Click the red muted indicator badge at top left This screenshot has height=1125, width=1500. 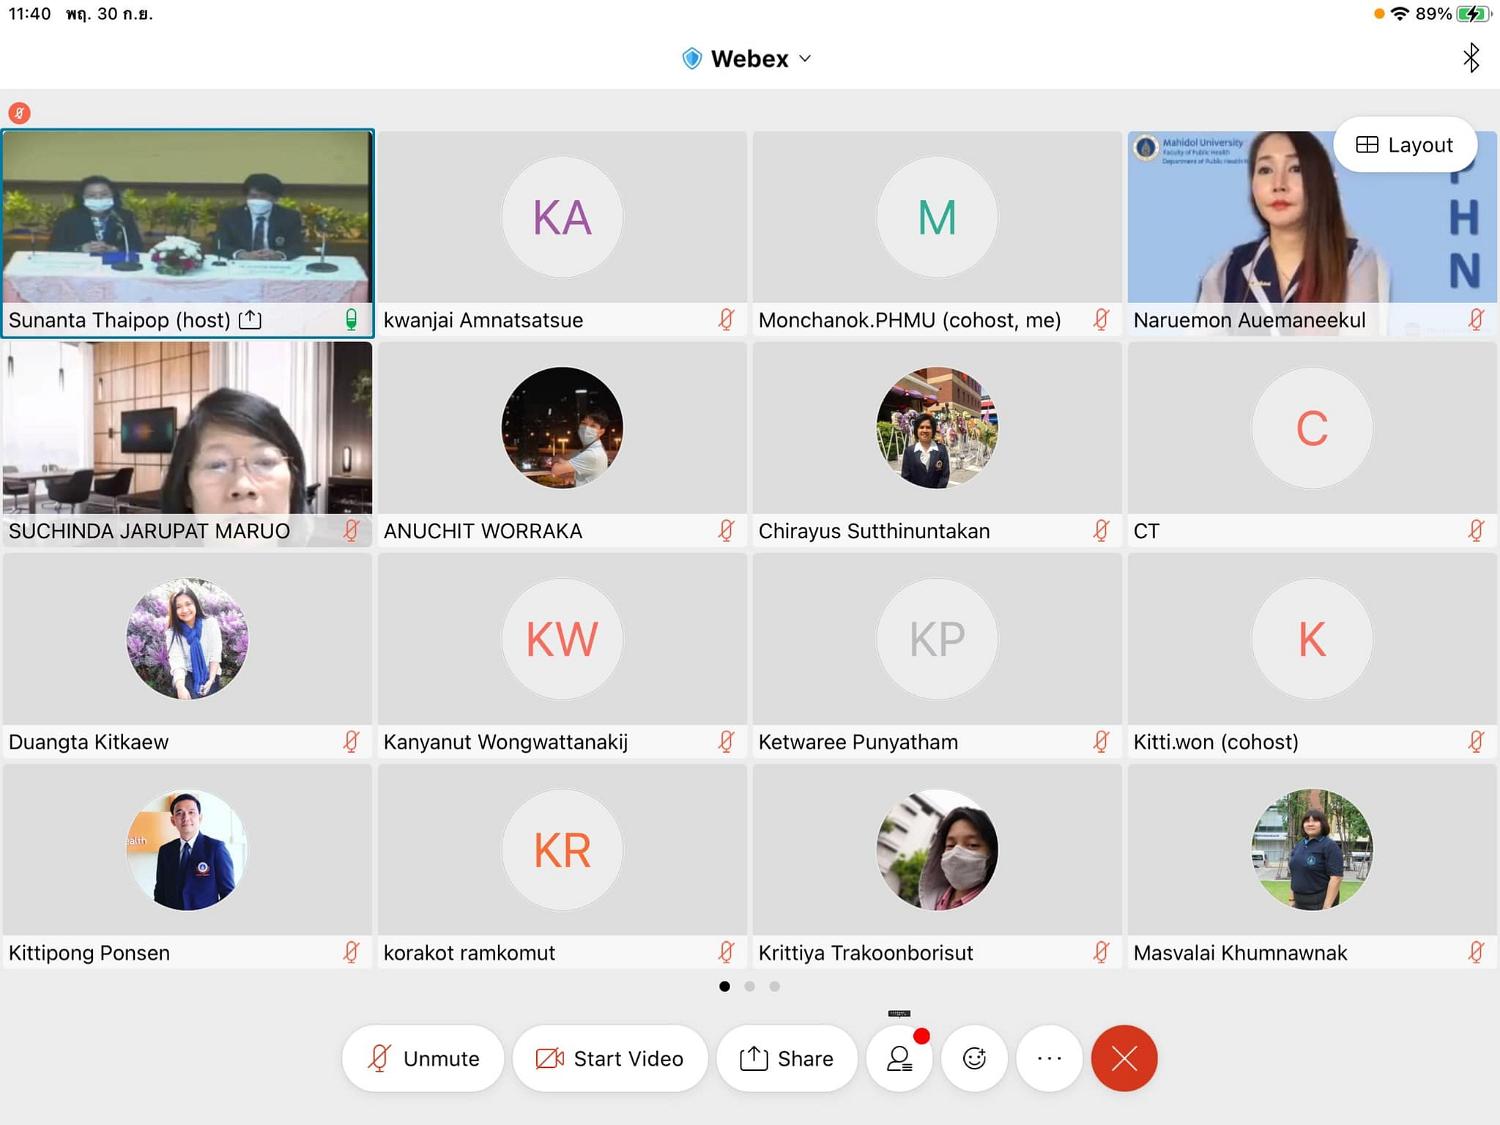point(19,113)
